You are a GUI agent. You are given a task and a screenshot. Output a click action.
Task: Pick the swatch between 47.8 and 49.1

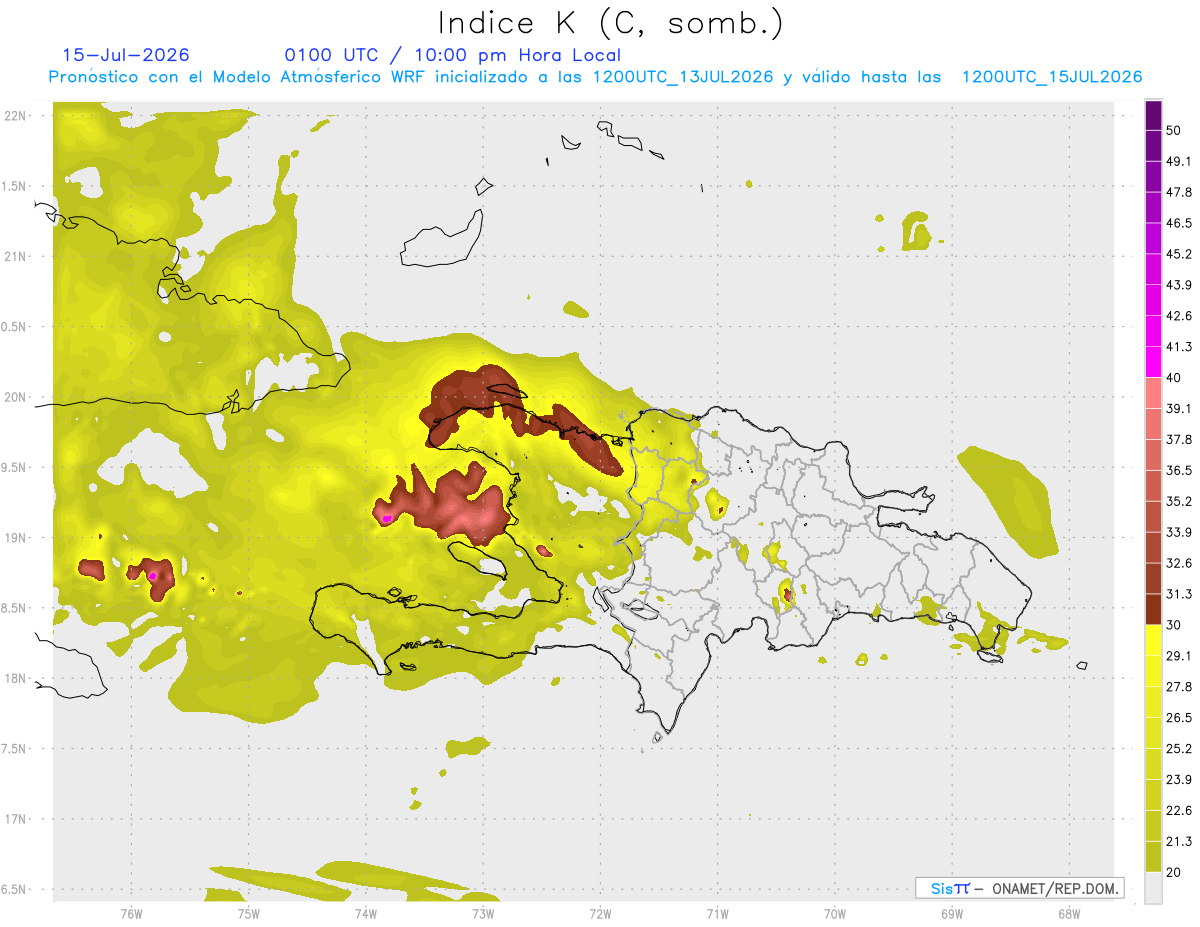1153,176
